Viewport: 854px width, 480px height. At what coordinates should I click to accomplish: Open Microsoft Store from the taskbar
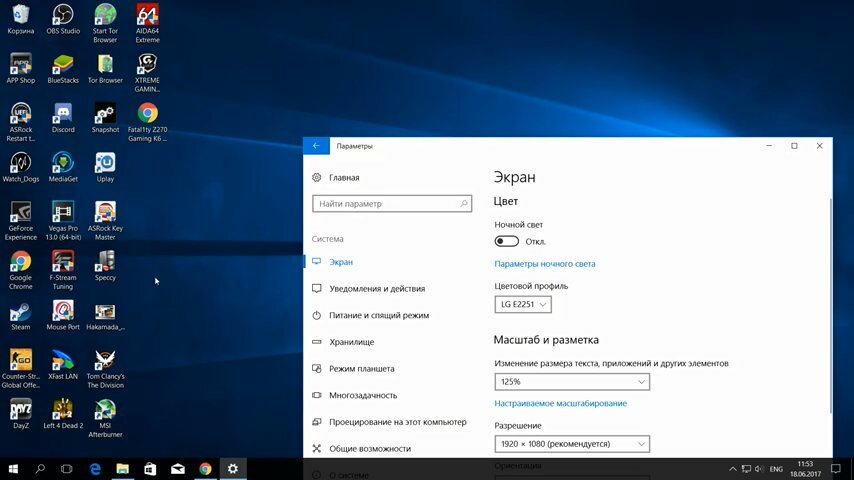pos(150,469)
